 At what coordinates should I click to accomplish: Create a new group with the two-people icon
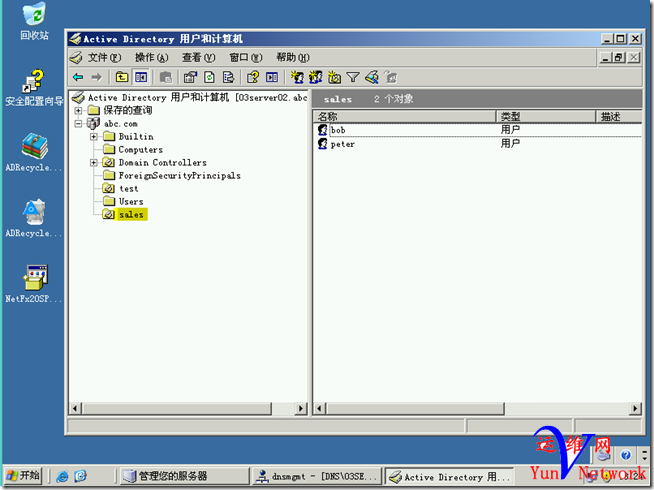click(x=316, y=77)
